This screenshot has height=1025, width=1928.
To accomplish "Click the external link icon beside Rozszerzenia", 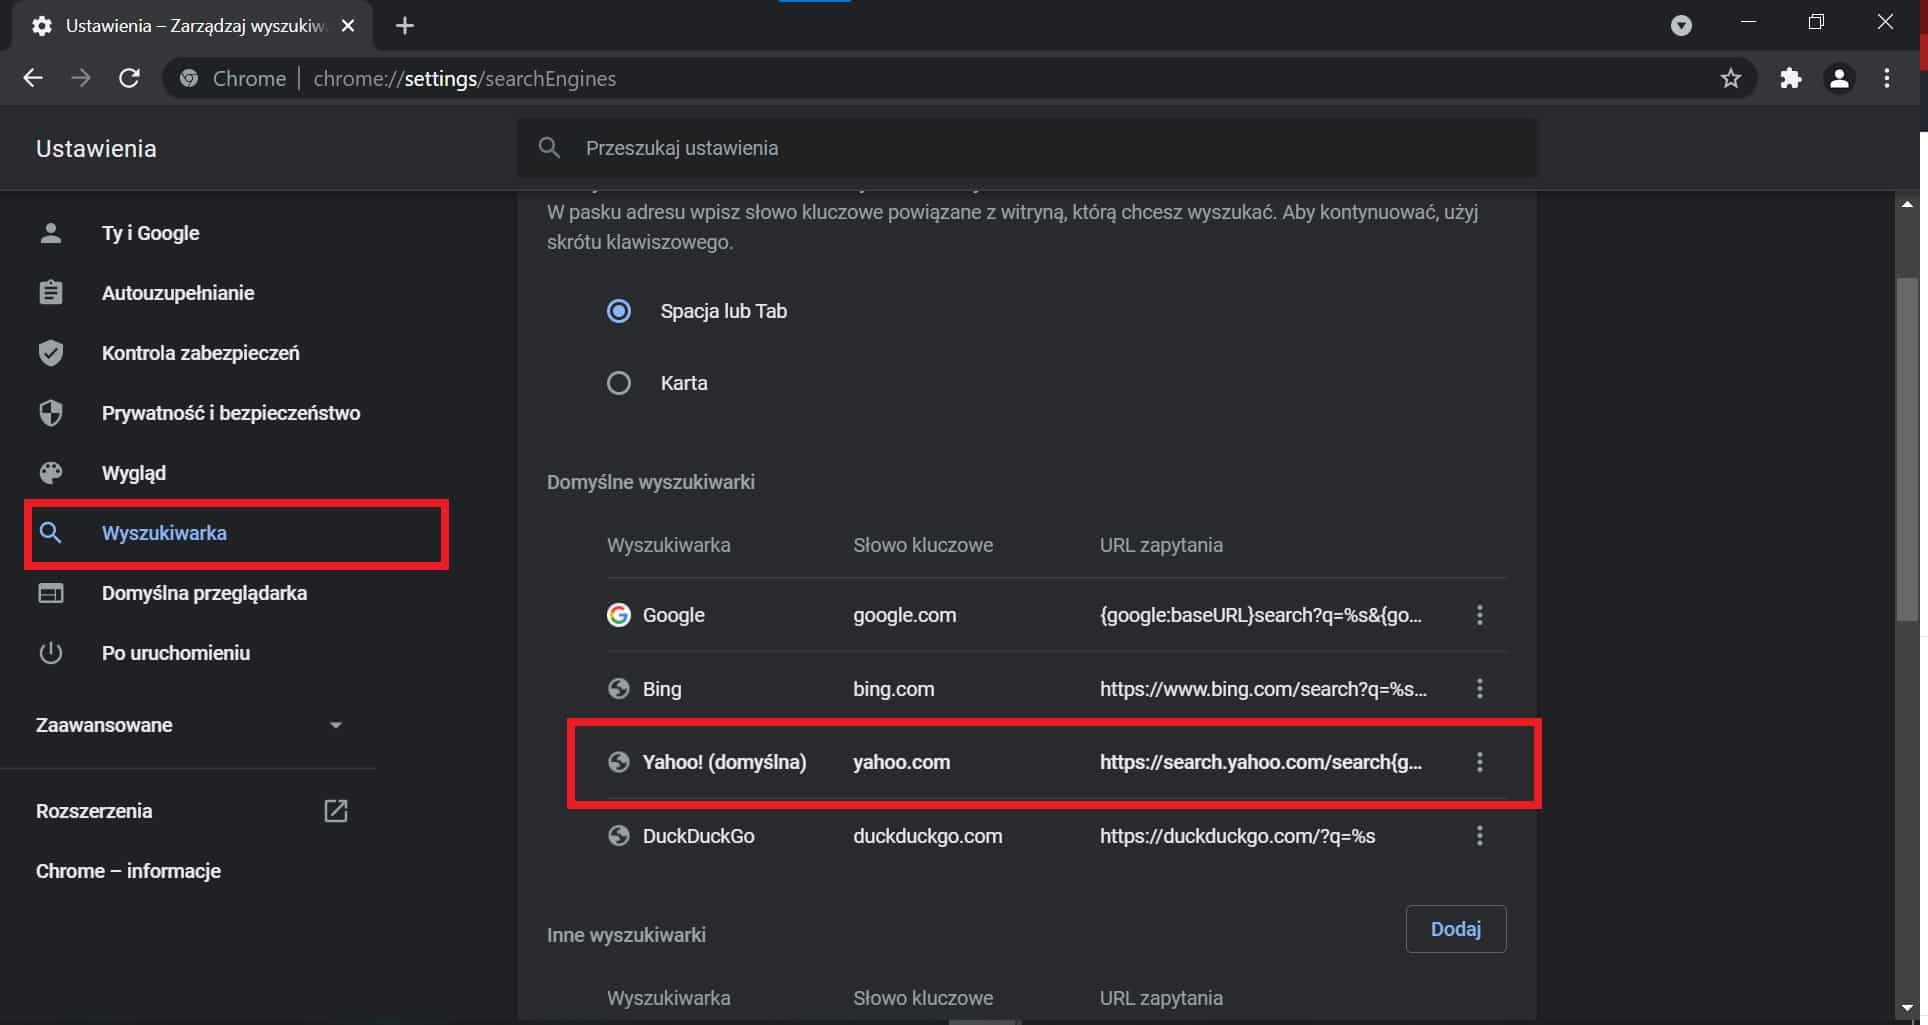I will [x=336, y=811].
